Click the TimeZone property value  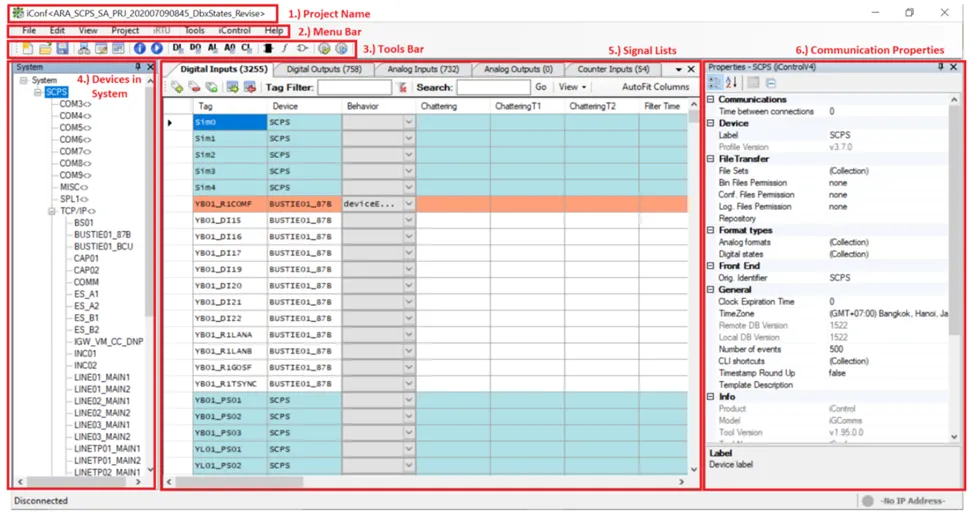point(888,313)
